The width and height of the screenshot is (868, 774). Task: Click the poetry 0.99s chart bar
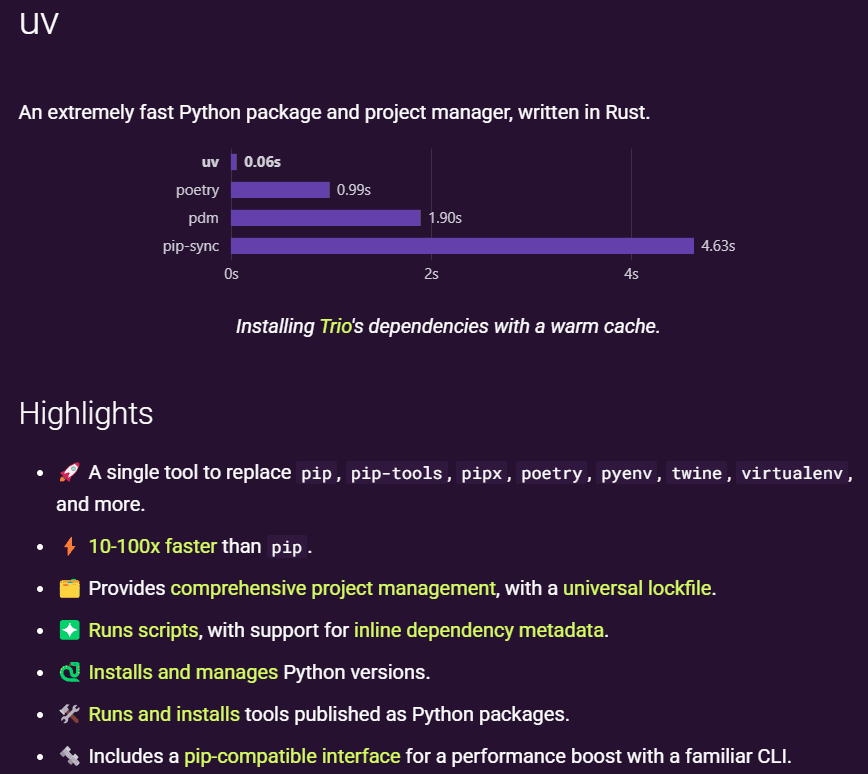pos(280,190)
